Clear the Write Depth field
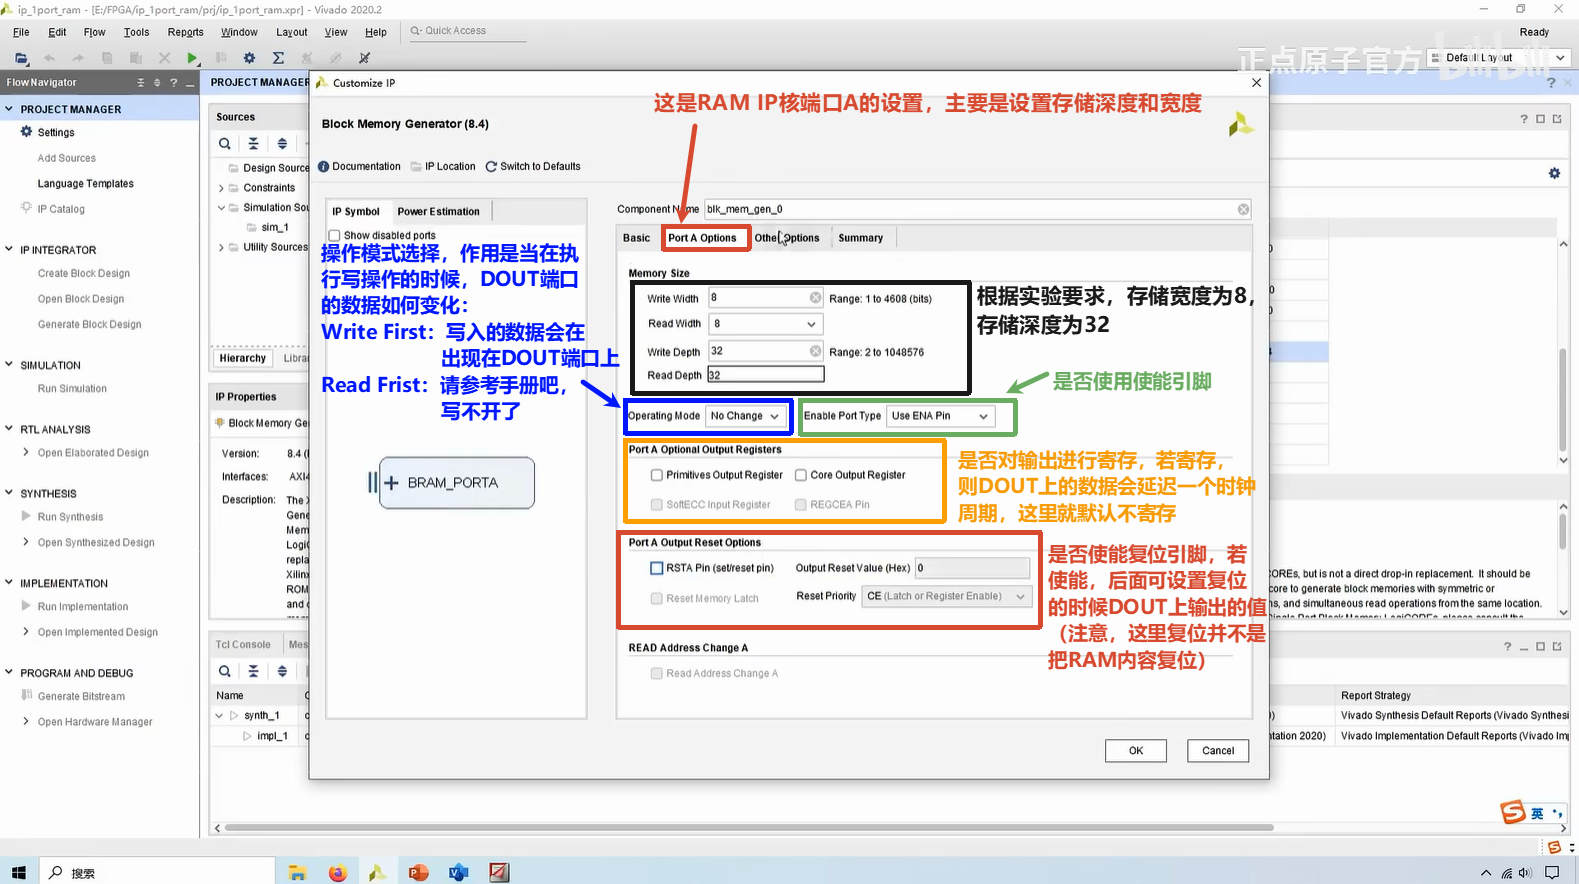This screenshot has height=884, width=1579. tap(815, 351)
